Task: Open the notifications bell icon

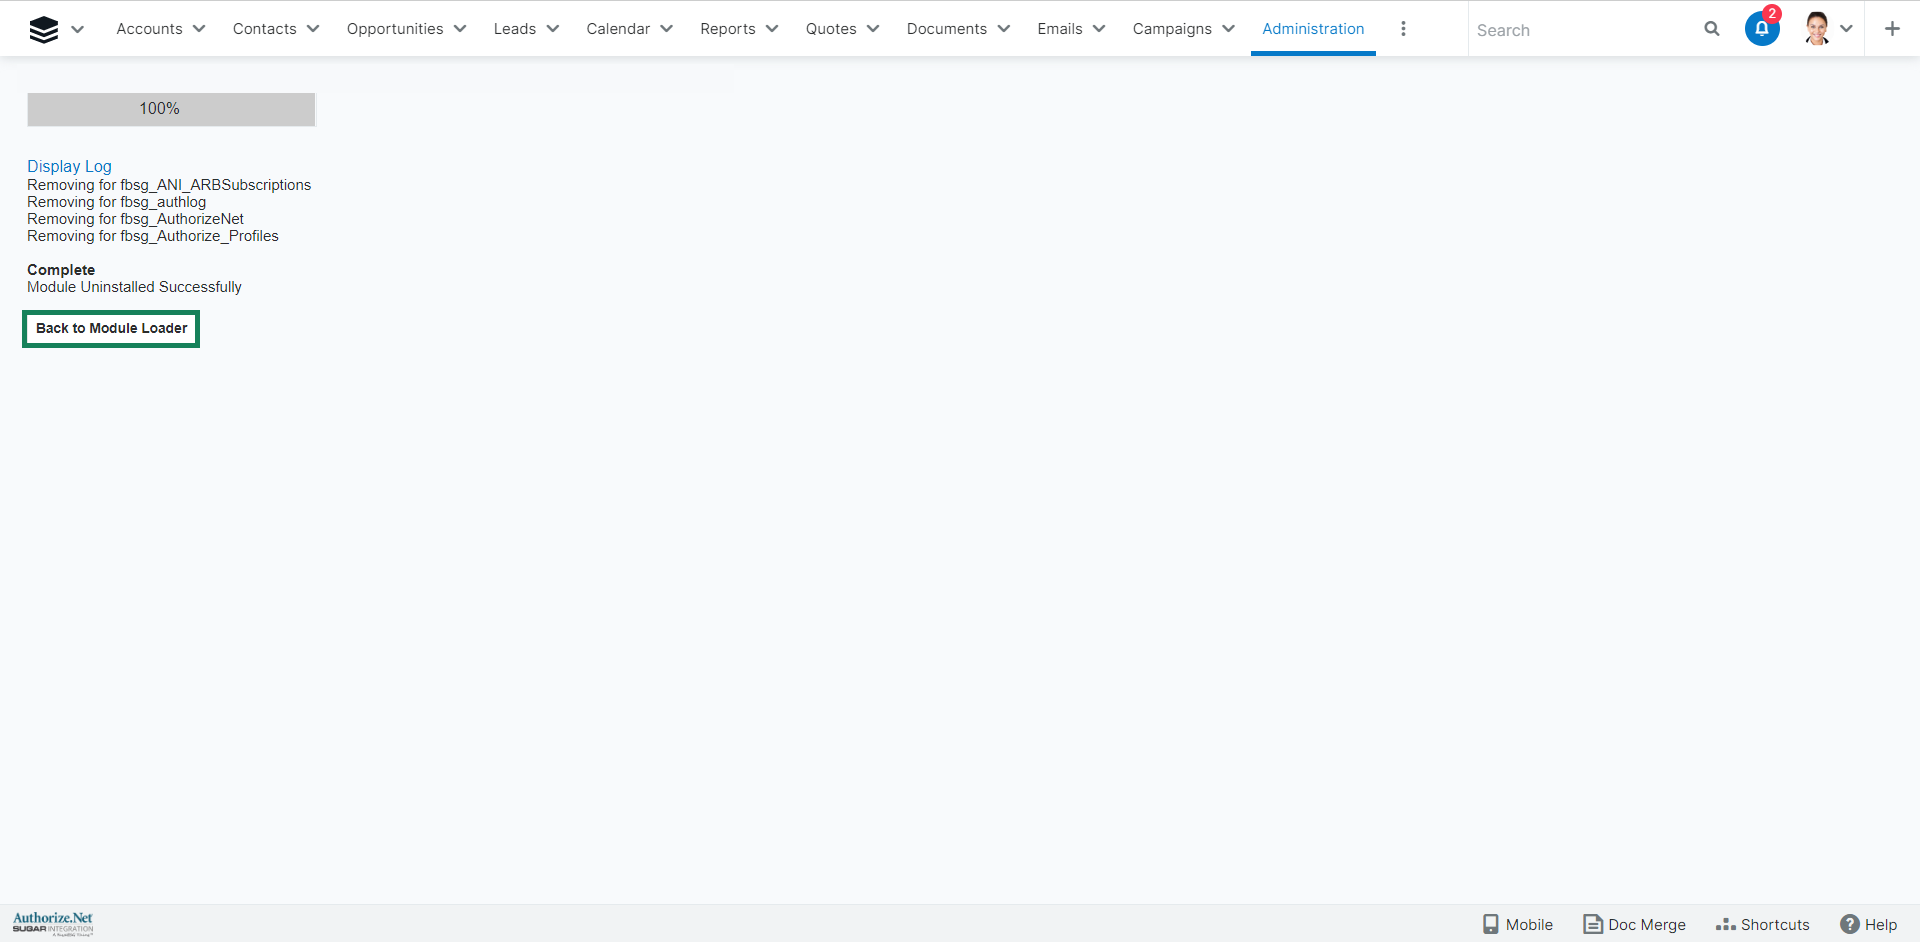Action: (x=1761, y=29)
